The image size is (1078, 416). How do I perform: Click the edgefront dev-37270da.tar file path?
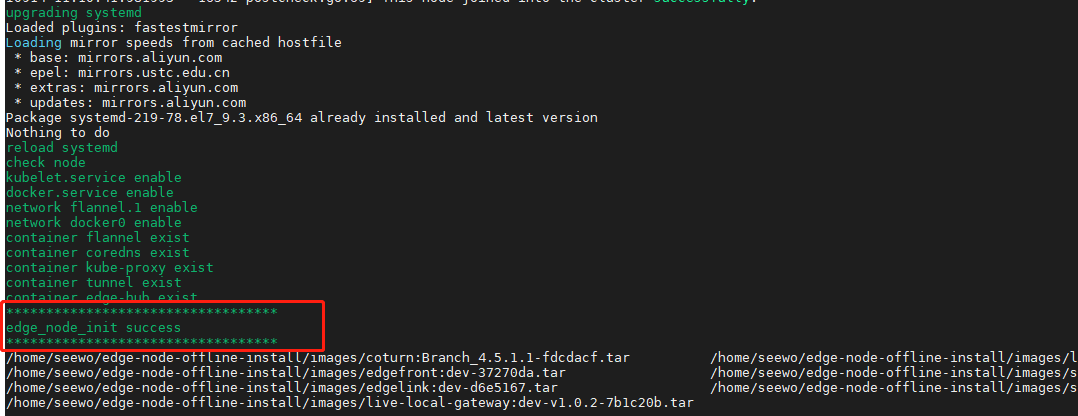point(282,373)
